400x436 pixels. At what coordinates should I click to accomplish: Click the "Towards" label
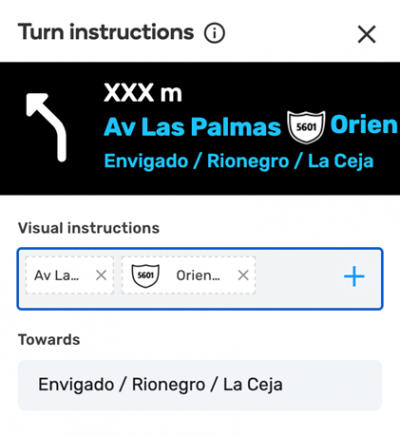tap(49, 340)
